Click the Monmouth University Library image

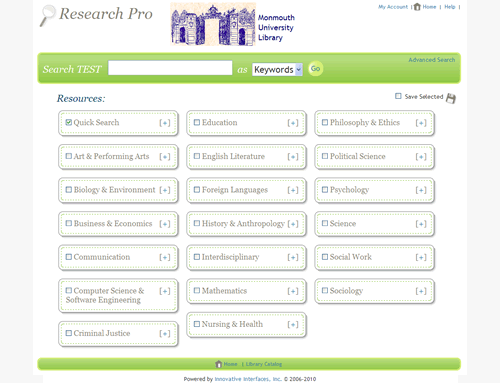tap(213, 24)
